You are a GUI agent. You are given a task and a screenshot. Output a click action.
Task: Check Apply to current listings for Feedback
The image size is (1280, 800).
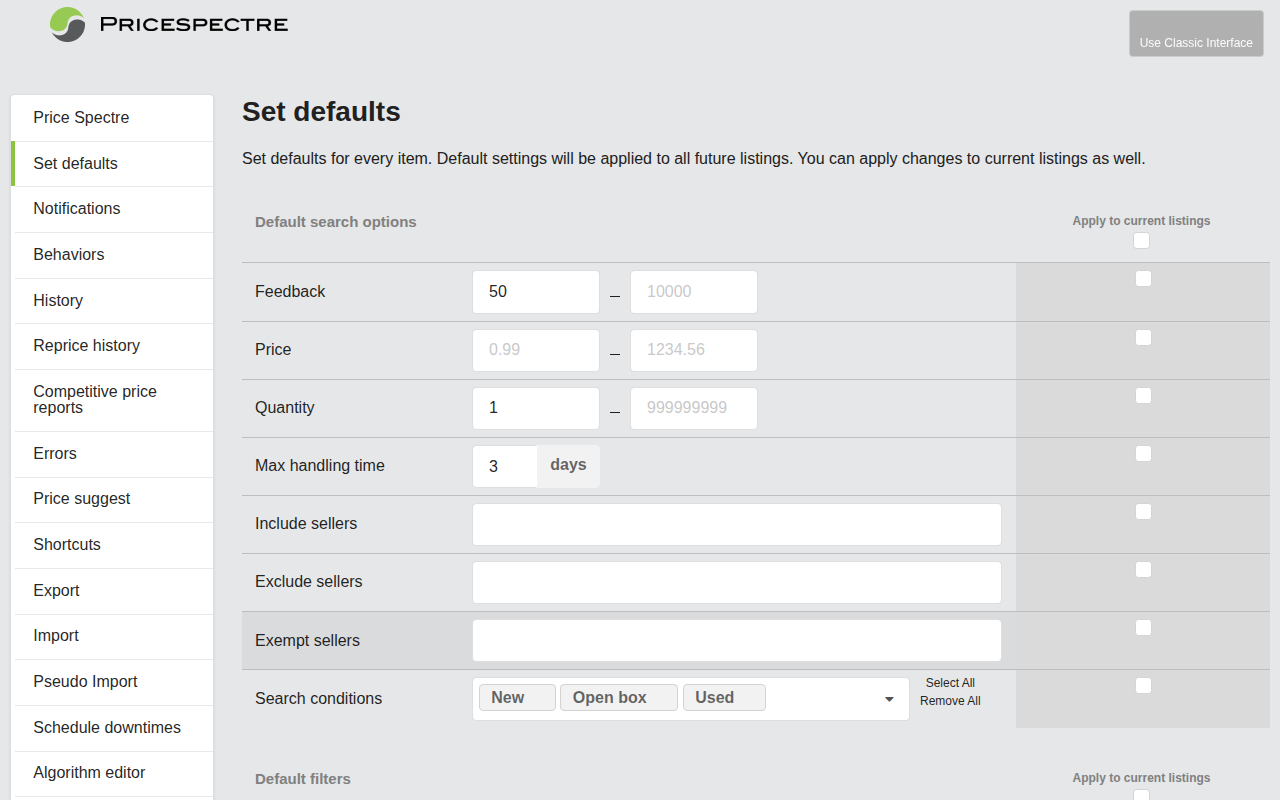pyautogui.click(x=1143, y=278)
